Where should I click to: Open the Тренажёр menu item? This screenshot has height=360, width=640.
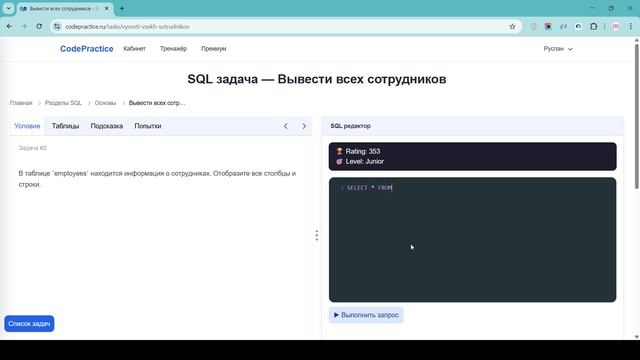tap(173, 49)
